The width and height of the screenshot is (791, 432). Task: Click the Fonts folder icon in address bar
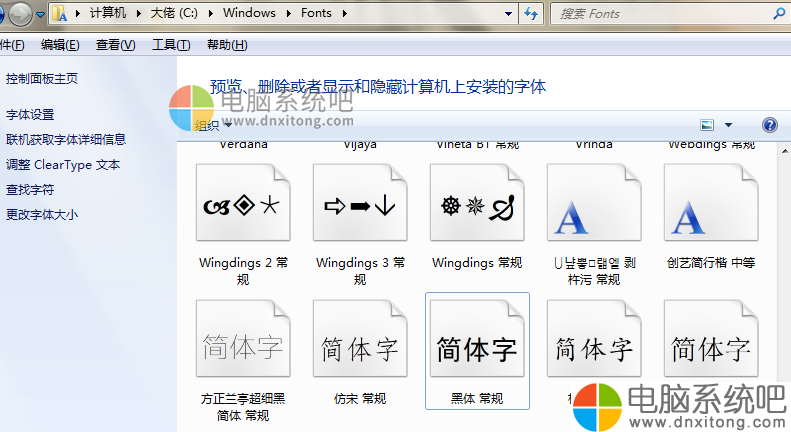coord(60,14)
